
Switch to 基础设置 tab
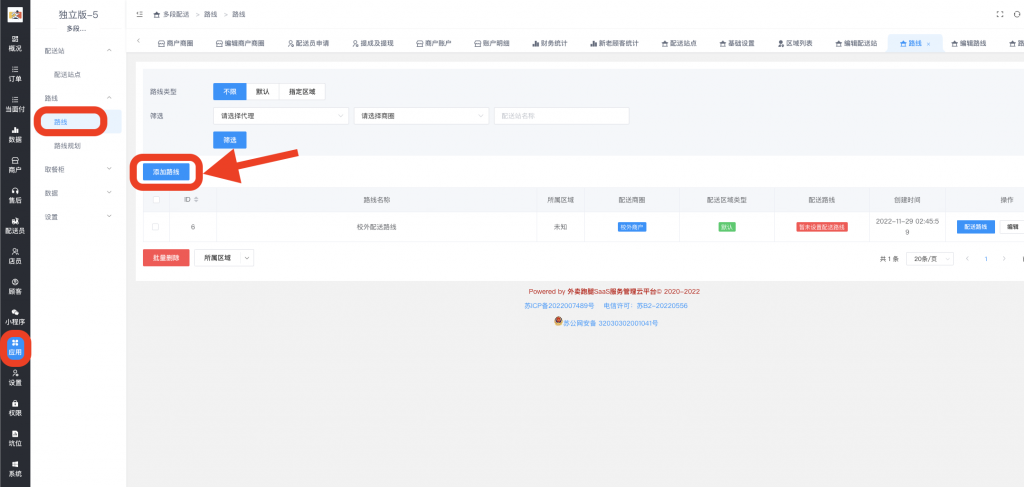(x=737, y=44)
